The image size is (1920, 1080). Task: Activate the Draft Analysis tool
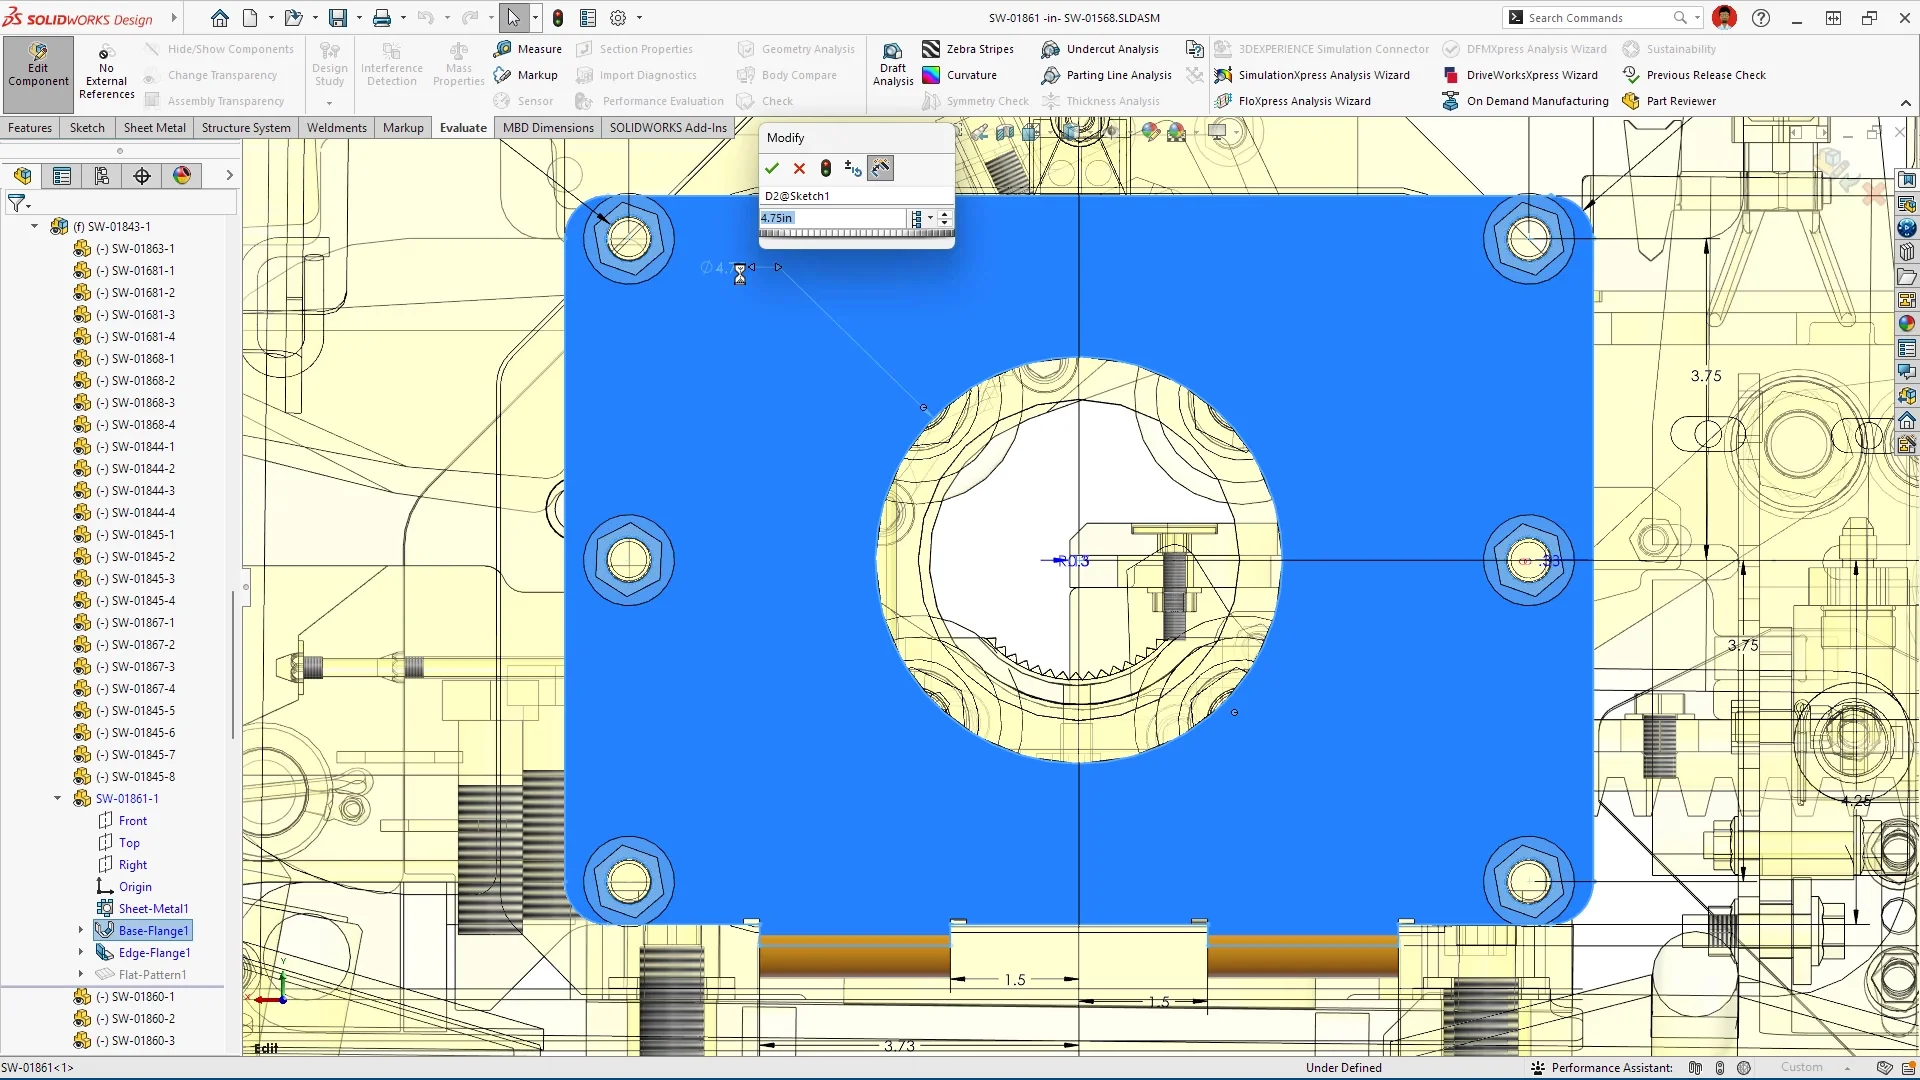(893, 66)
